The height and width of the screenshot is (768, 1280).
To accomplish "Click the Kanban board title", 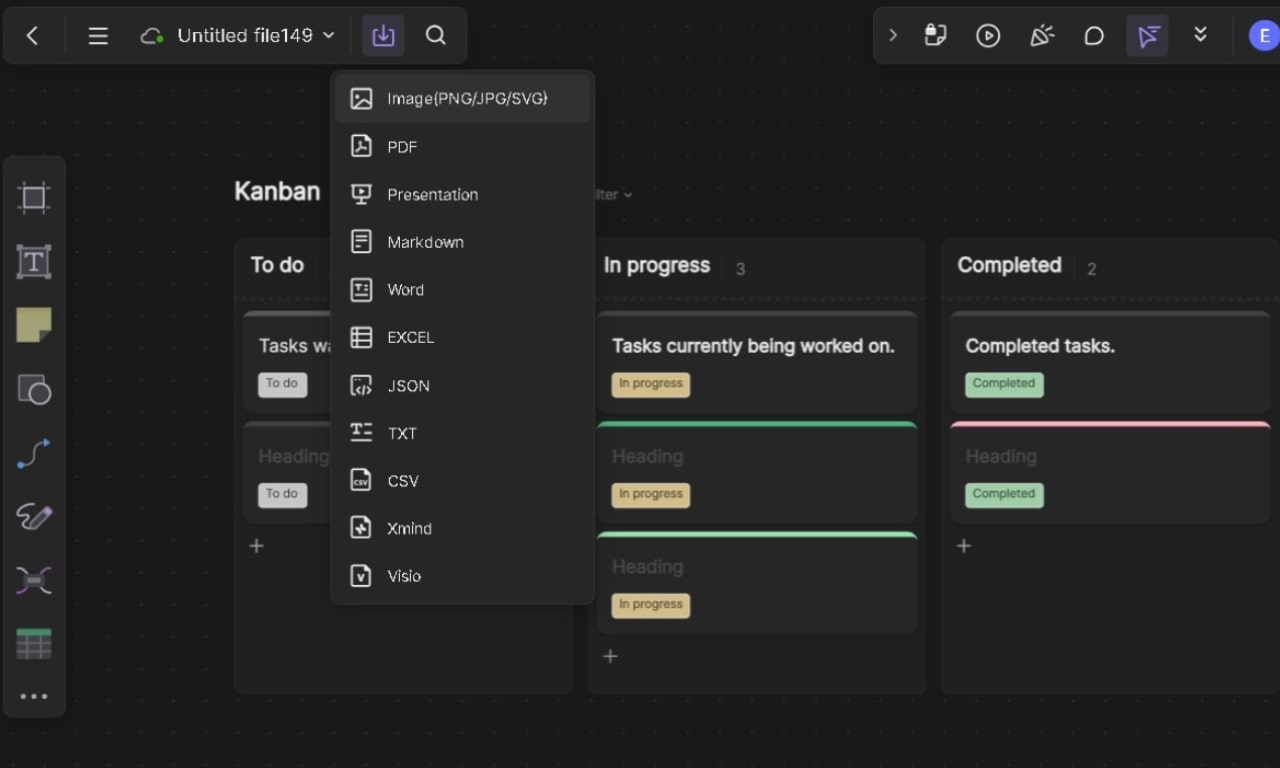I will click(x=277, y=191).
